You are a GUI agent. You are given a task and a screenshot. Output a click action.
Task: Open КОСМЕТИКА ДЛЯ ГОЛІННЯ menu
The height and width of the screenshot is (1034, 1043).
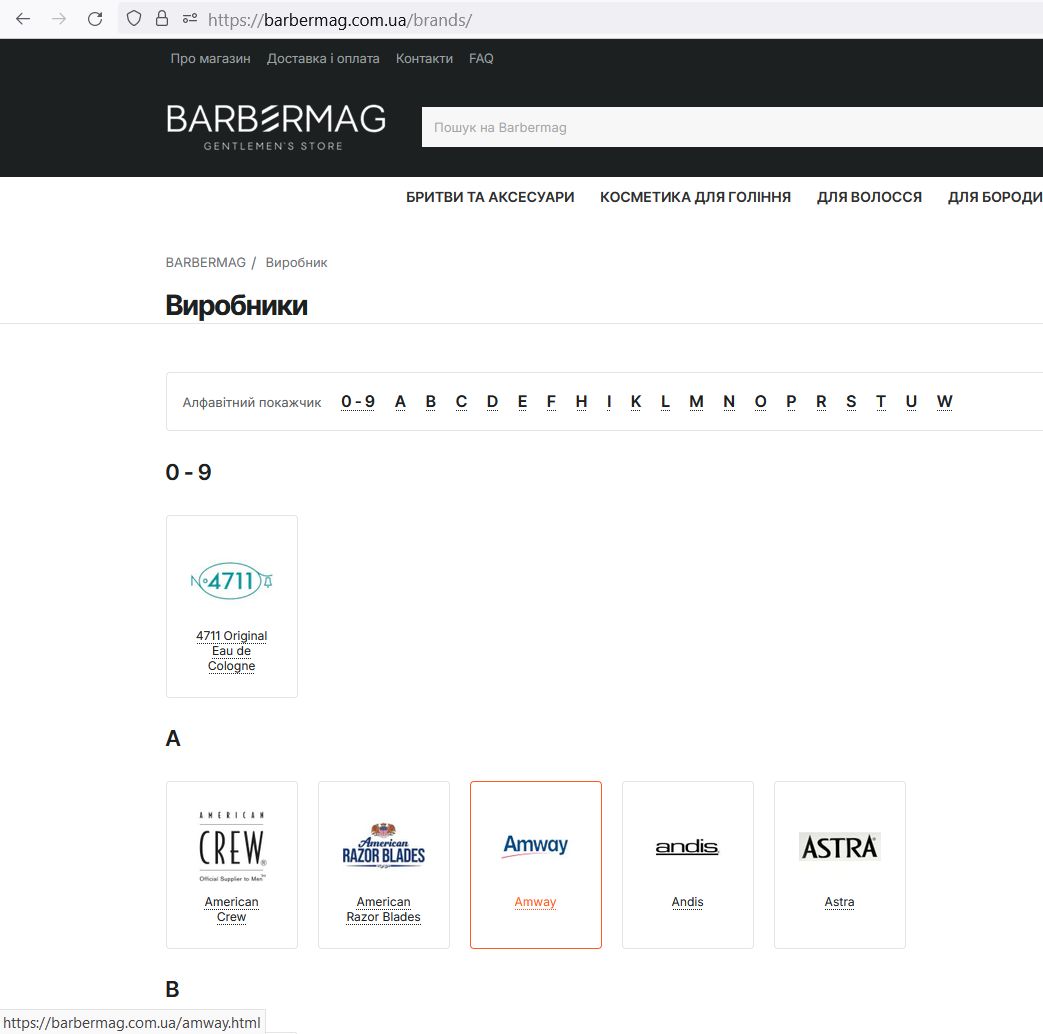tap(695, 197)
